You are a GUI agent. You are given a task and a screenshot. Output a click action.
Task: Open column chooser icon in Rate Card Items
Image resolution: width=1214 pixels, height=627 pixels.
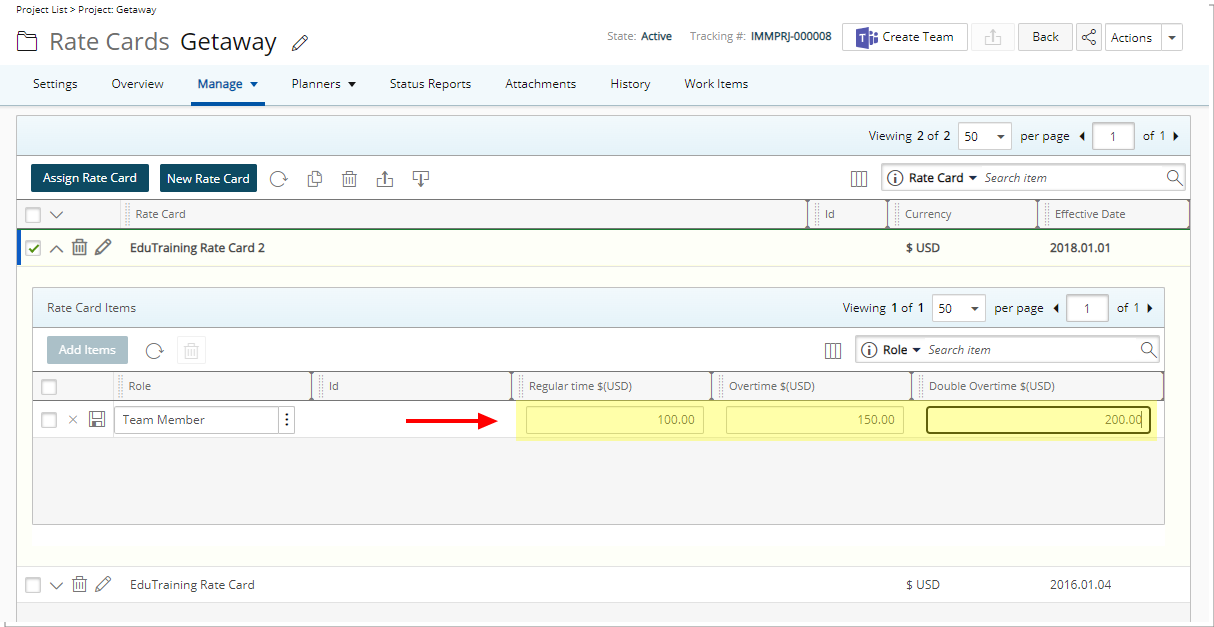832,351
